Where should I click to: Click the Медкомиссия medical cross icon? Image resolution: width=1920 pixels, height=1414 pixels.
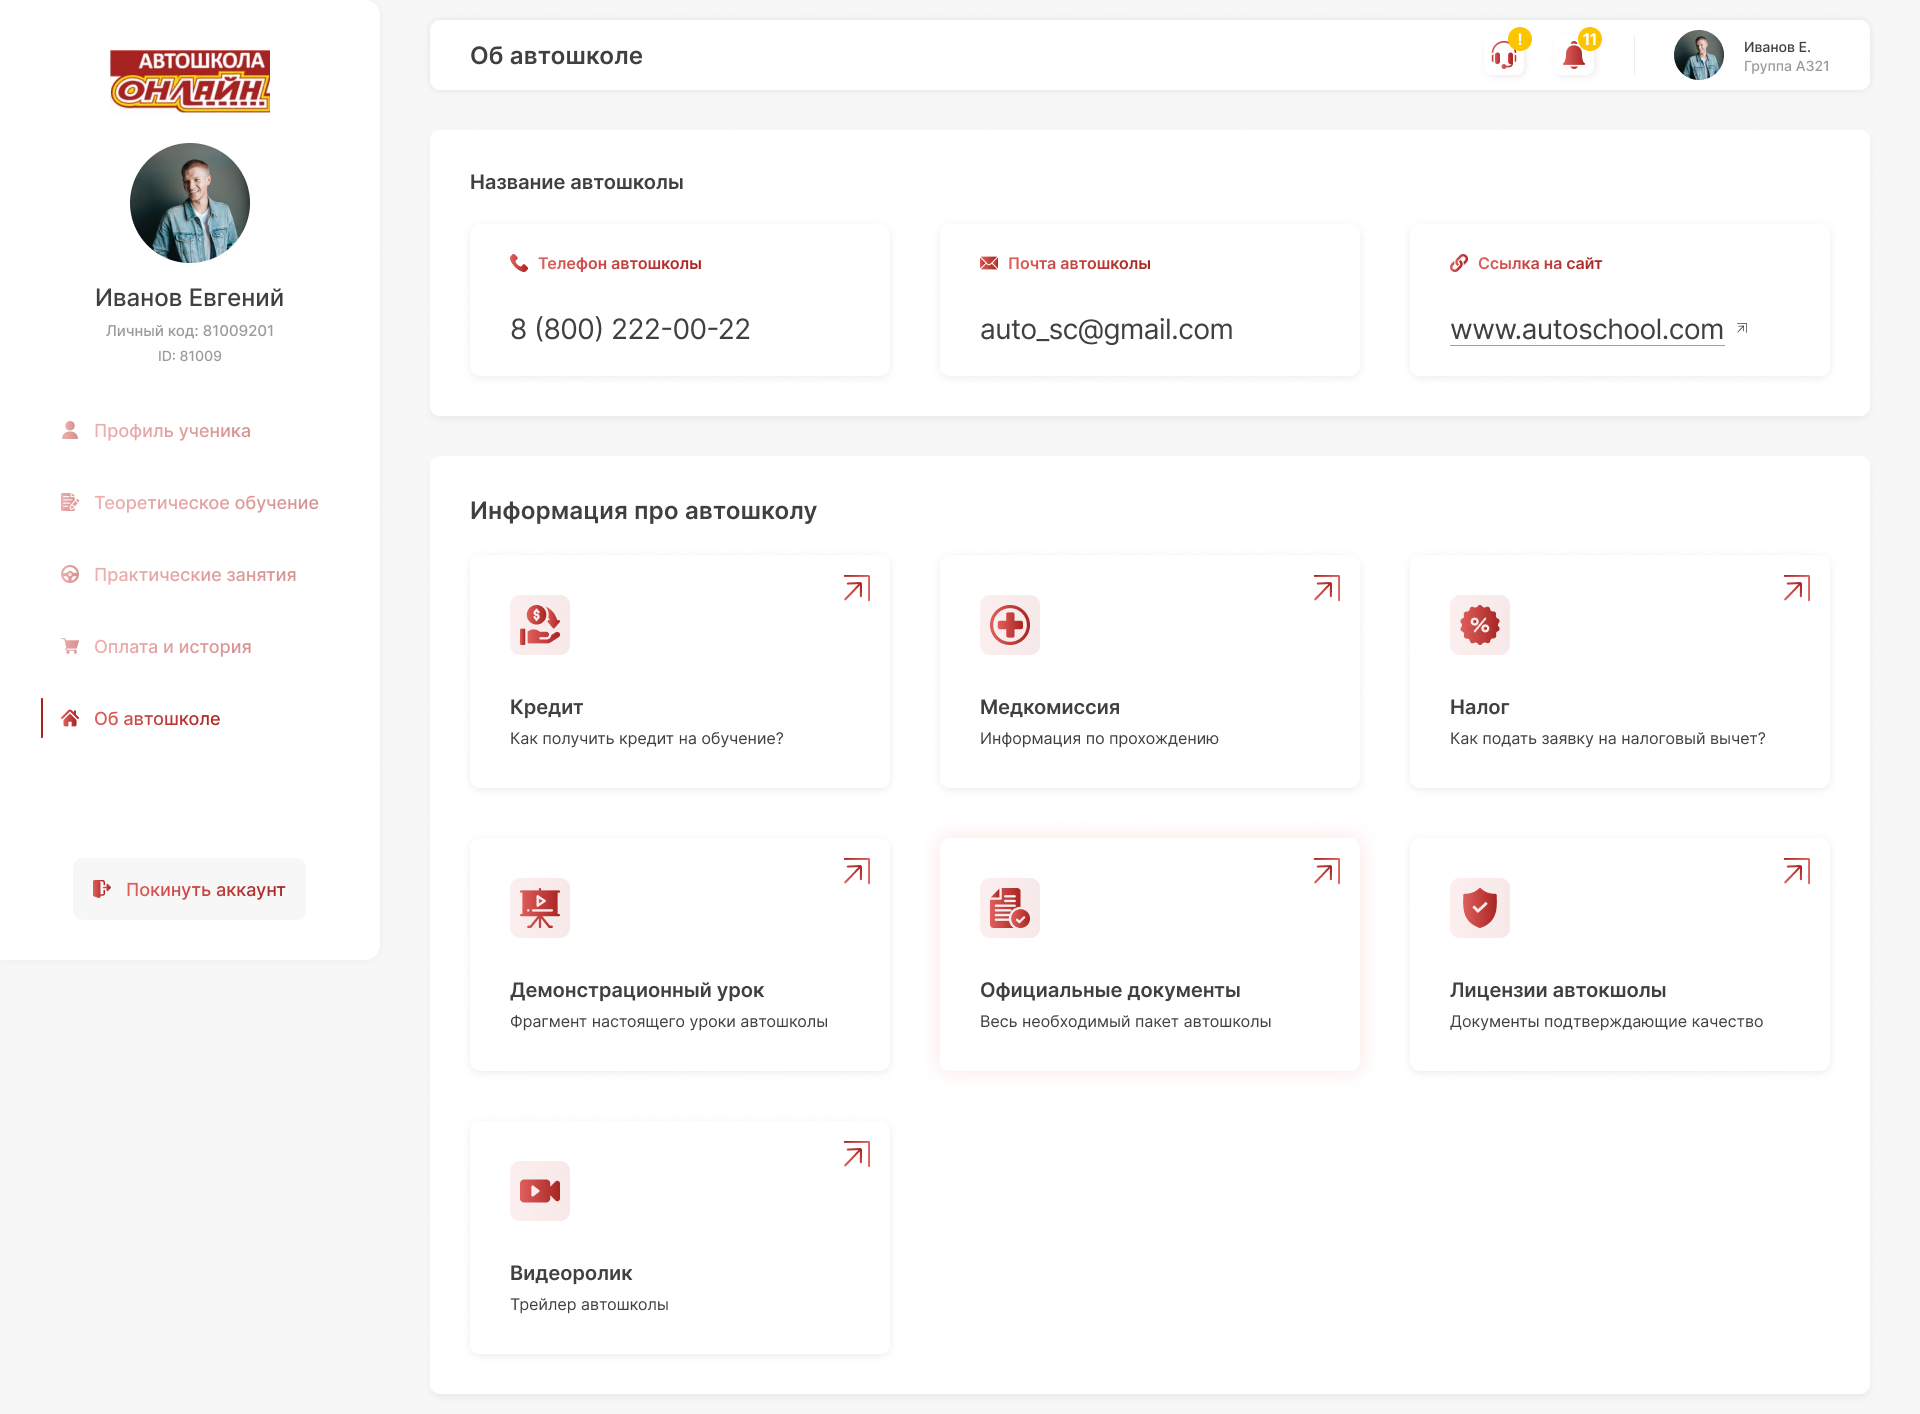[x=1010, y=625]
